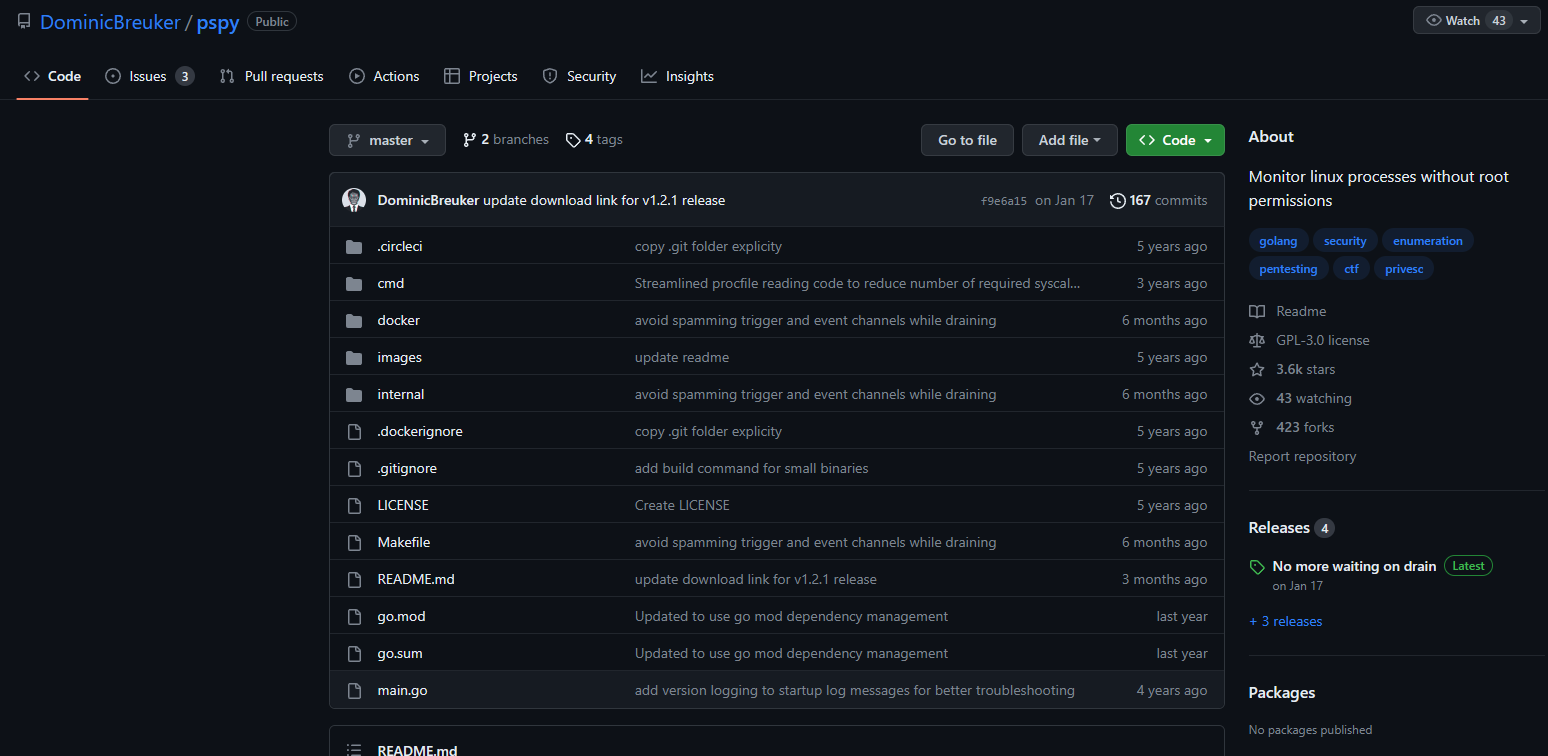Click the .circleci folder icon
Viewport: 1548px width, 756px height.
click(353, 246)
